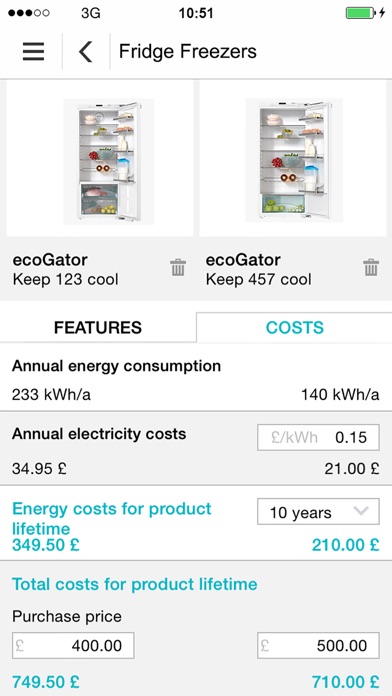Viewport: 392px width, 696px height.
Task: Delete Keep 123 cool with trash icon
Action: (178, 268)
